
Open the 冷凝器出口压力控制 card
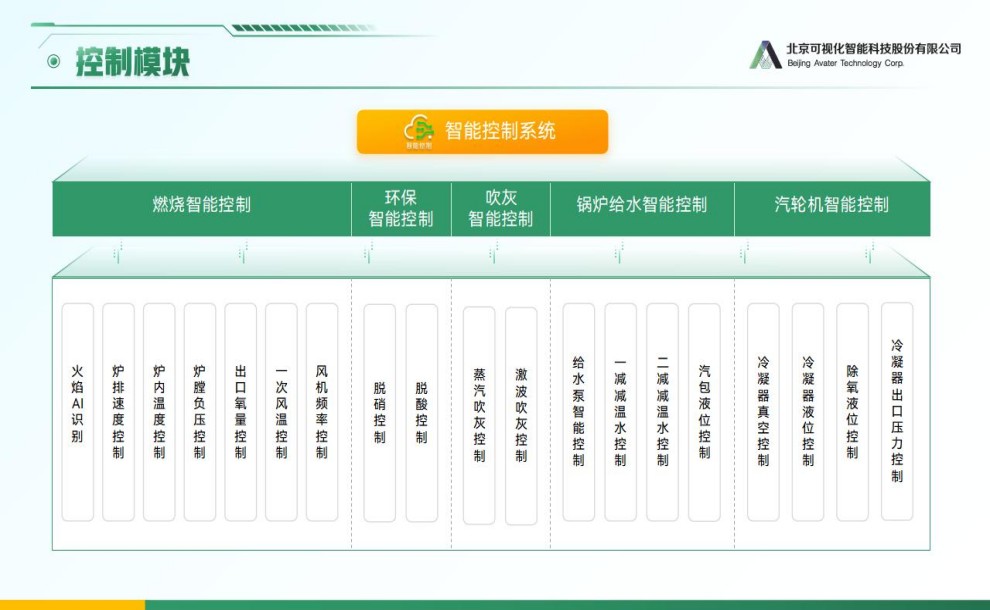click(x=897, y=411)
